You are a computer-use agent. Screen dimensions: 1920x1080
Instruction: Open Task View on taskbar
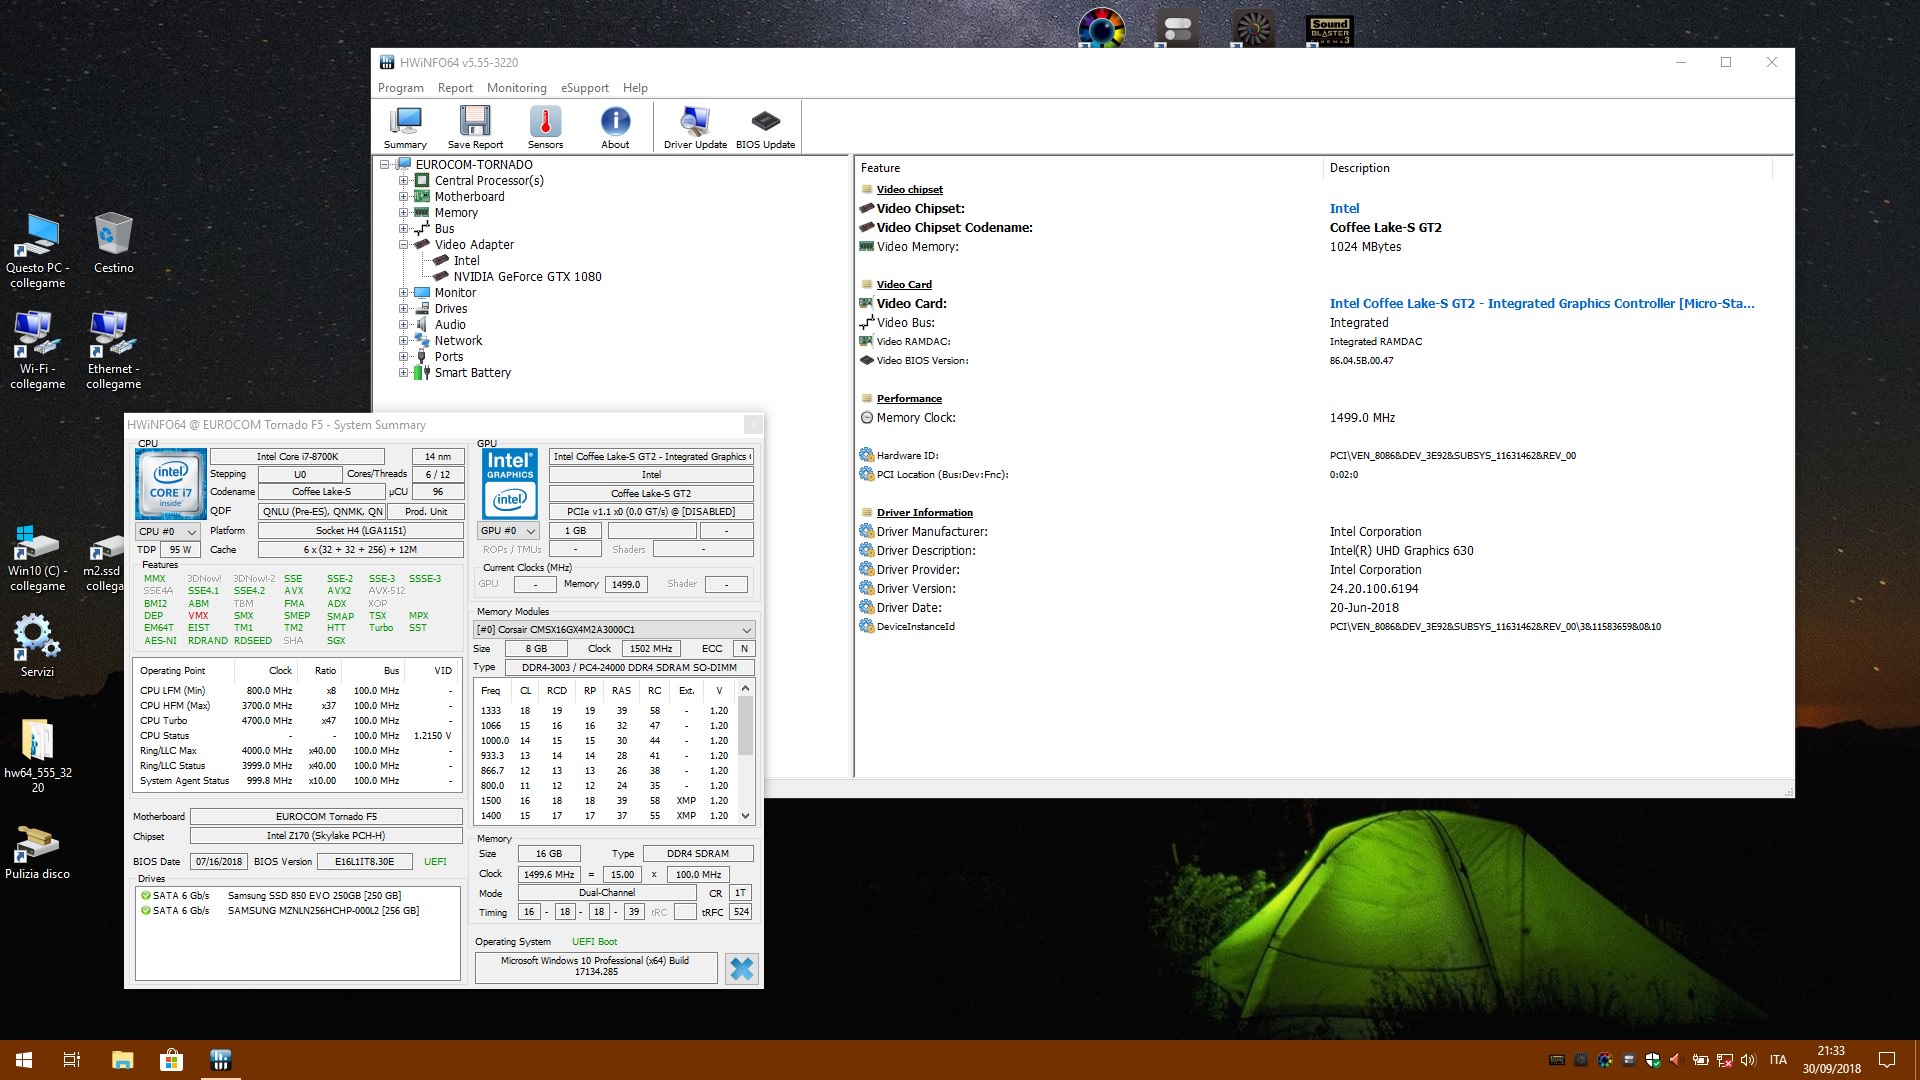(x=72, y=1060)
